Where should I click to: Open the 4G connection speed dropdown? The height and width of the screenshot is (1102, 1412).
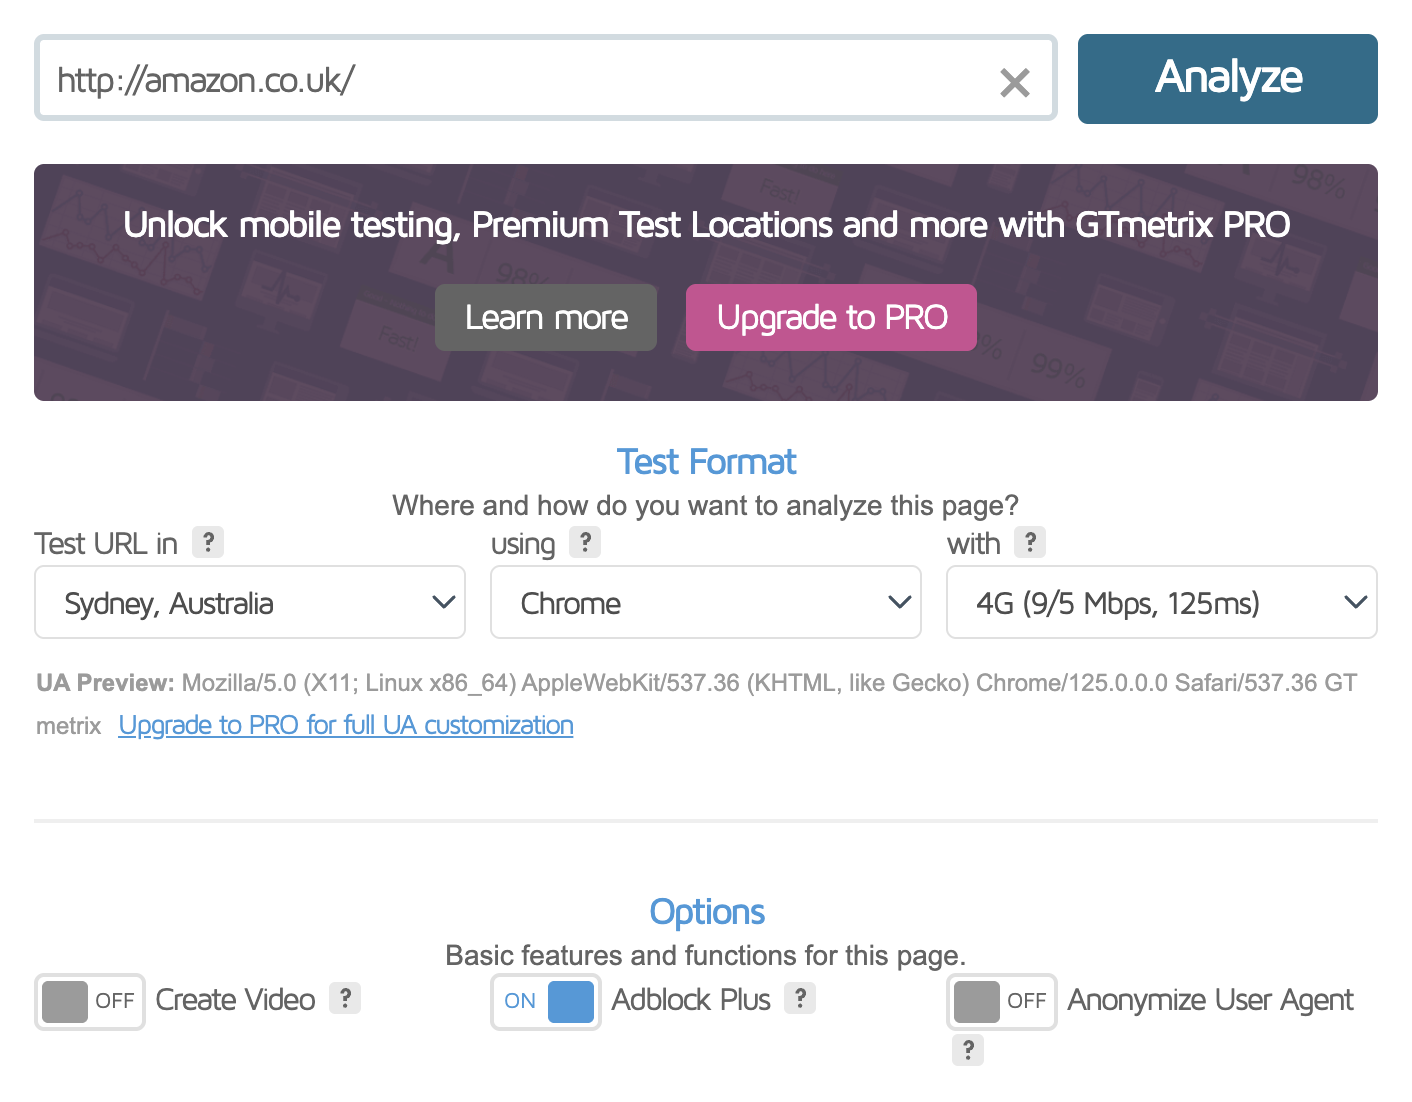click(x=1162, y=602)
